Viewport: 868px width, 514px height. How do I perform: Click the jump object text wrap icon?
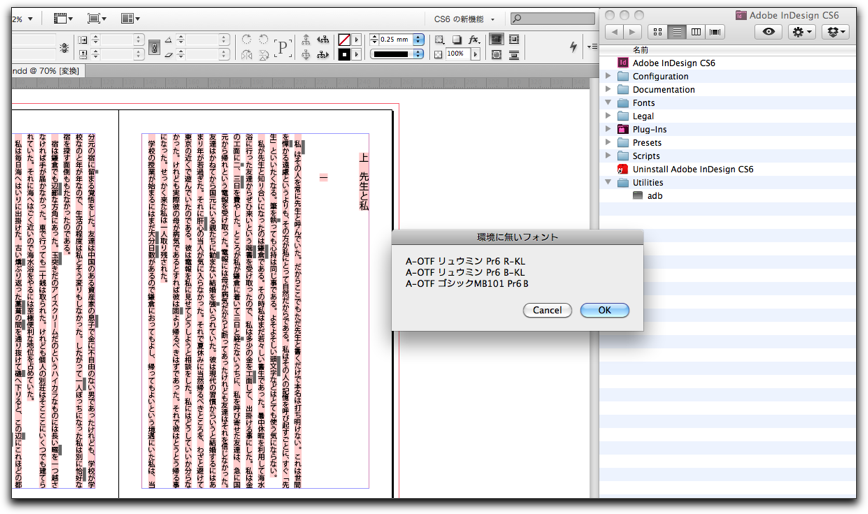pyautogui.click(x=514, y=55)
